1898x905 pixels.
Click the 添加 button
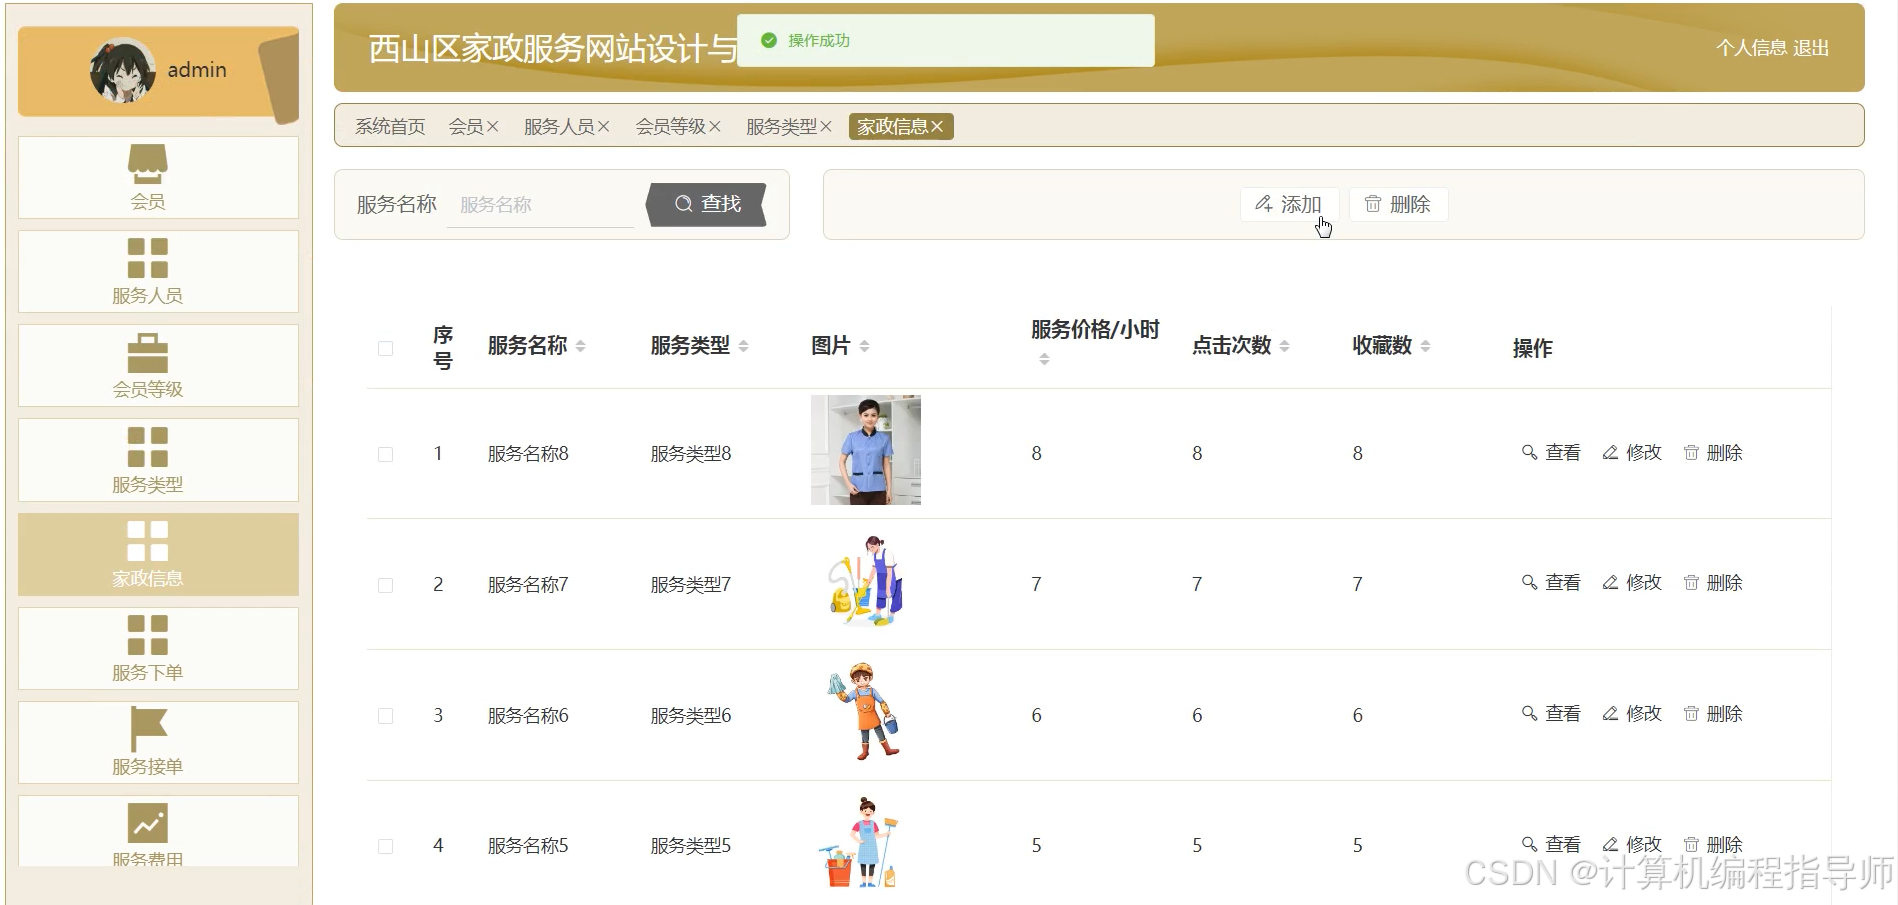[1289, 204]
